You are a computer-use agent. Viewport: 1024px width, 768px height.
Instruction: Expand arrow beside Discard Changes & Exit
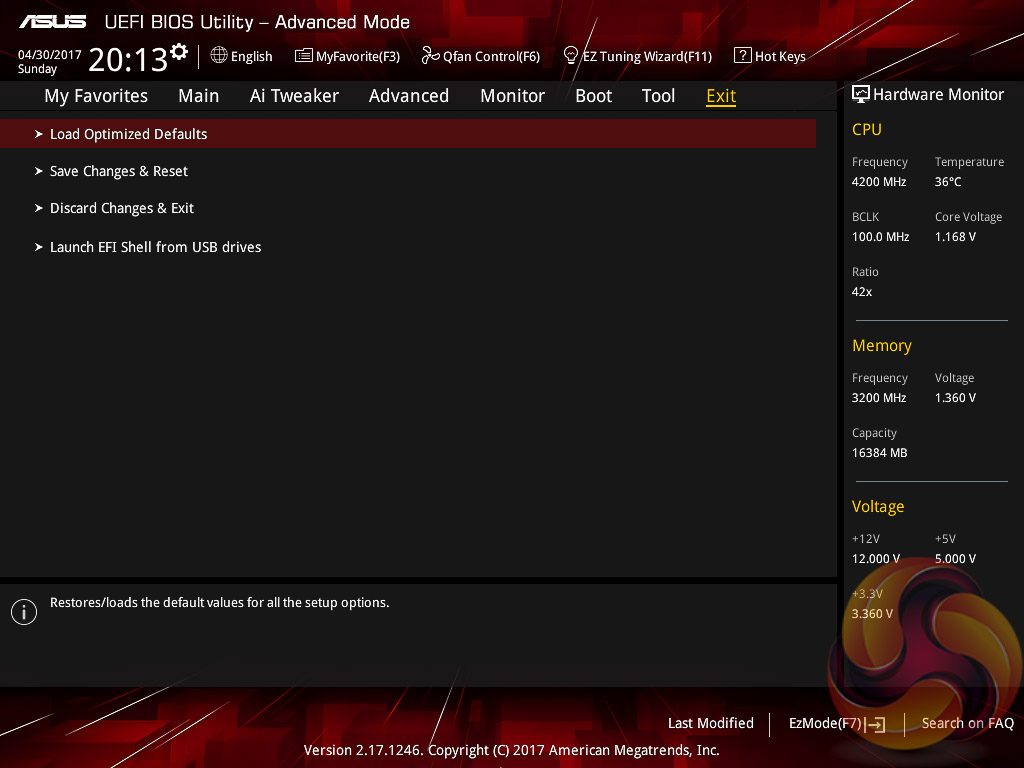coord(39,208)
